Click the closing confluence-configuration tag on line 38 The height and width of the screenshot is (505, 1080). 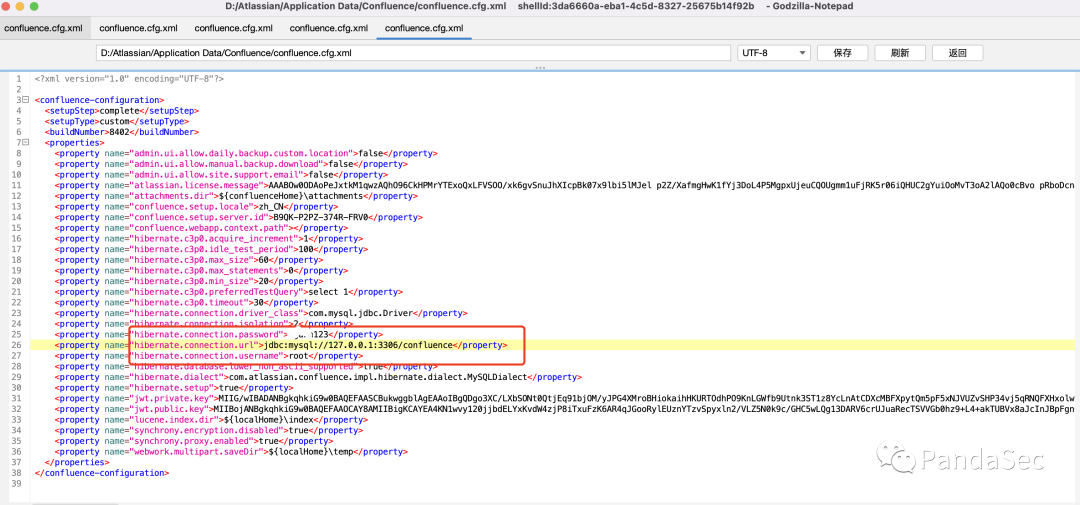coord(102,473)
